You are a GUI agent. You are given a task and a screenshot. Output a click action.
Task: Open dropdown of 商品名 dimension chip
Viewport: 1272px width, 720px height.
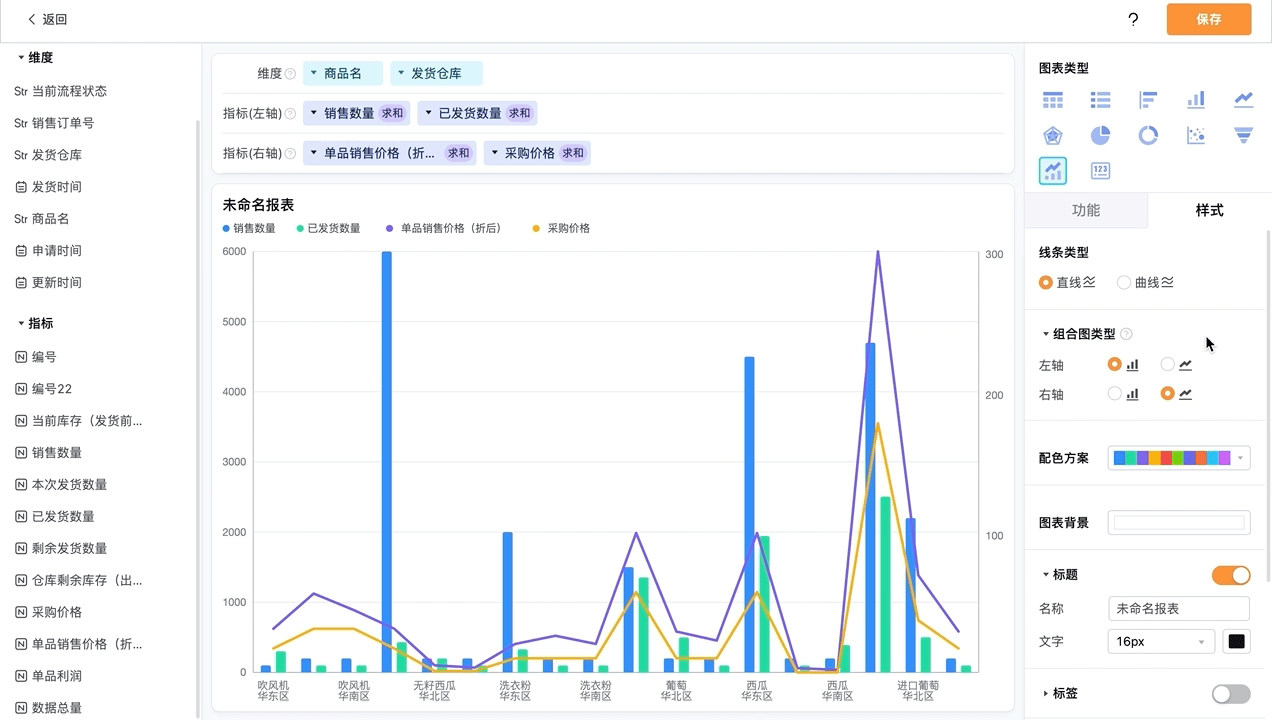(313, 74)
